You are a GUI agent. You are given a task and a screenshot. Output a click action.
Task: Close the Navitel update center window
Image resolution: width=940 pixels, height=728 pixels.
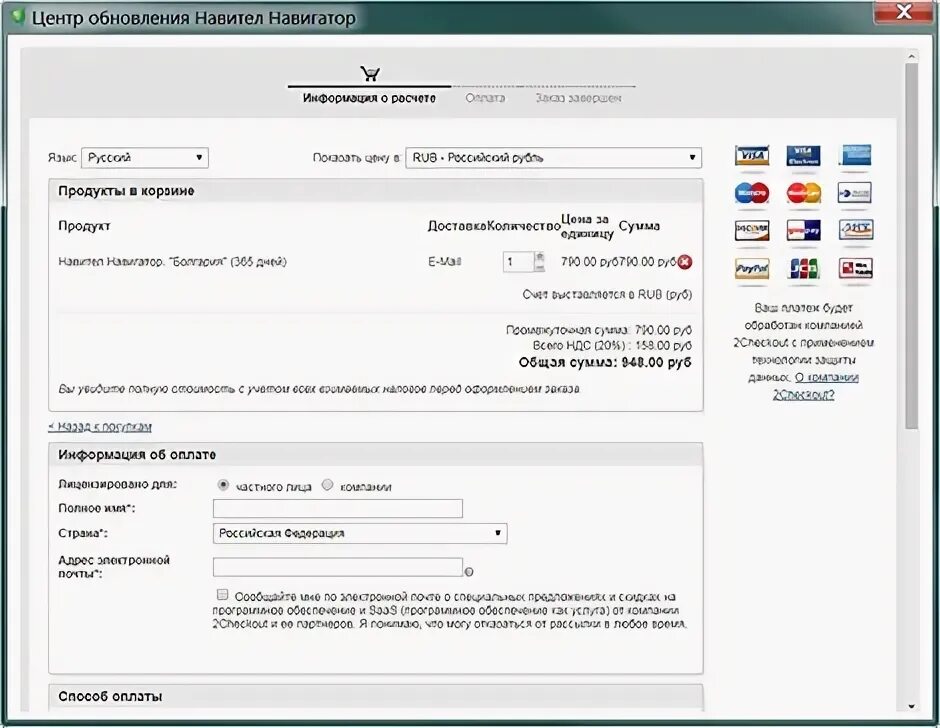point(905,11)
